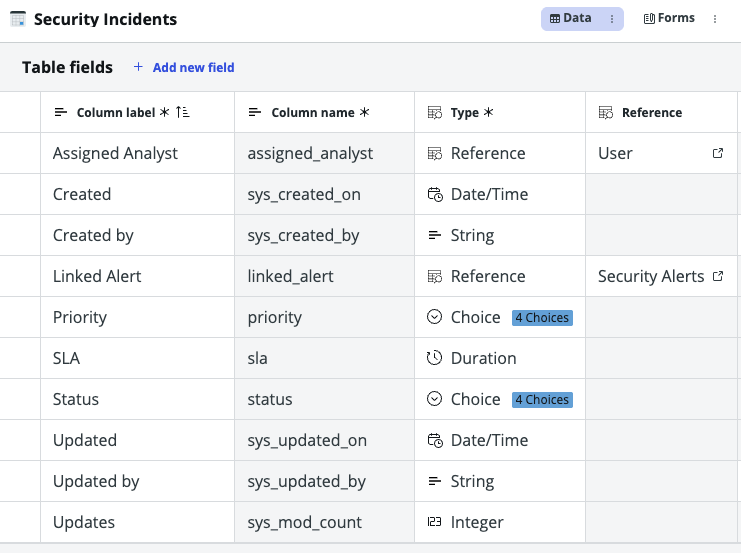Click the Type column header icon
Image resolution: width=741 pixels, height=553 pixels.
(x=435, y=112)
